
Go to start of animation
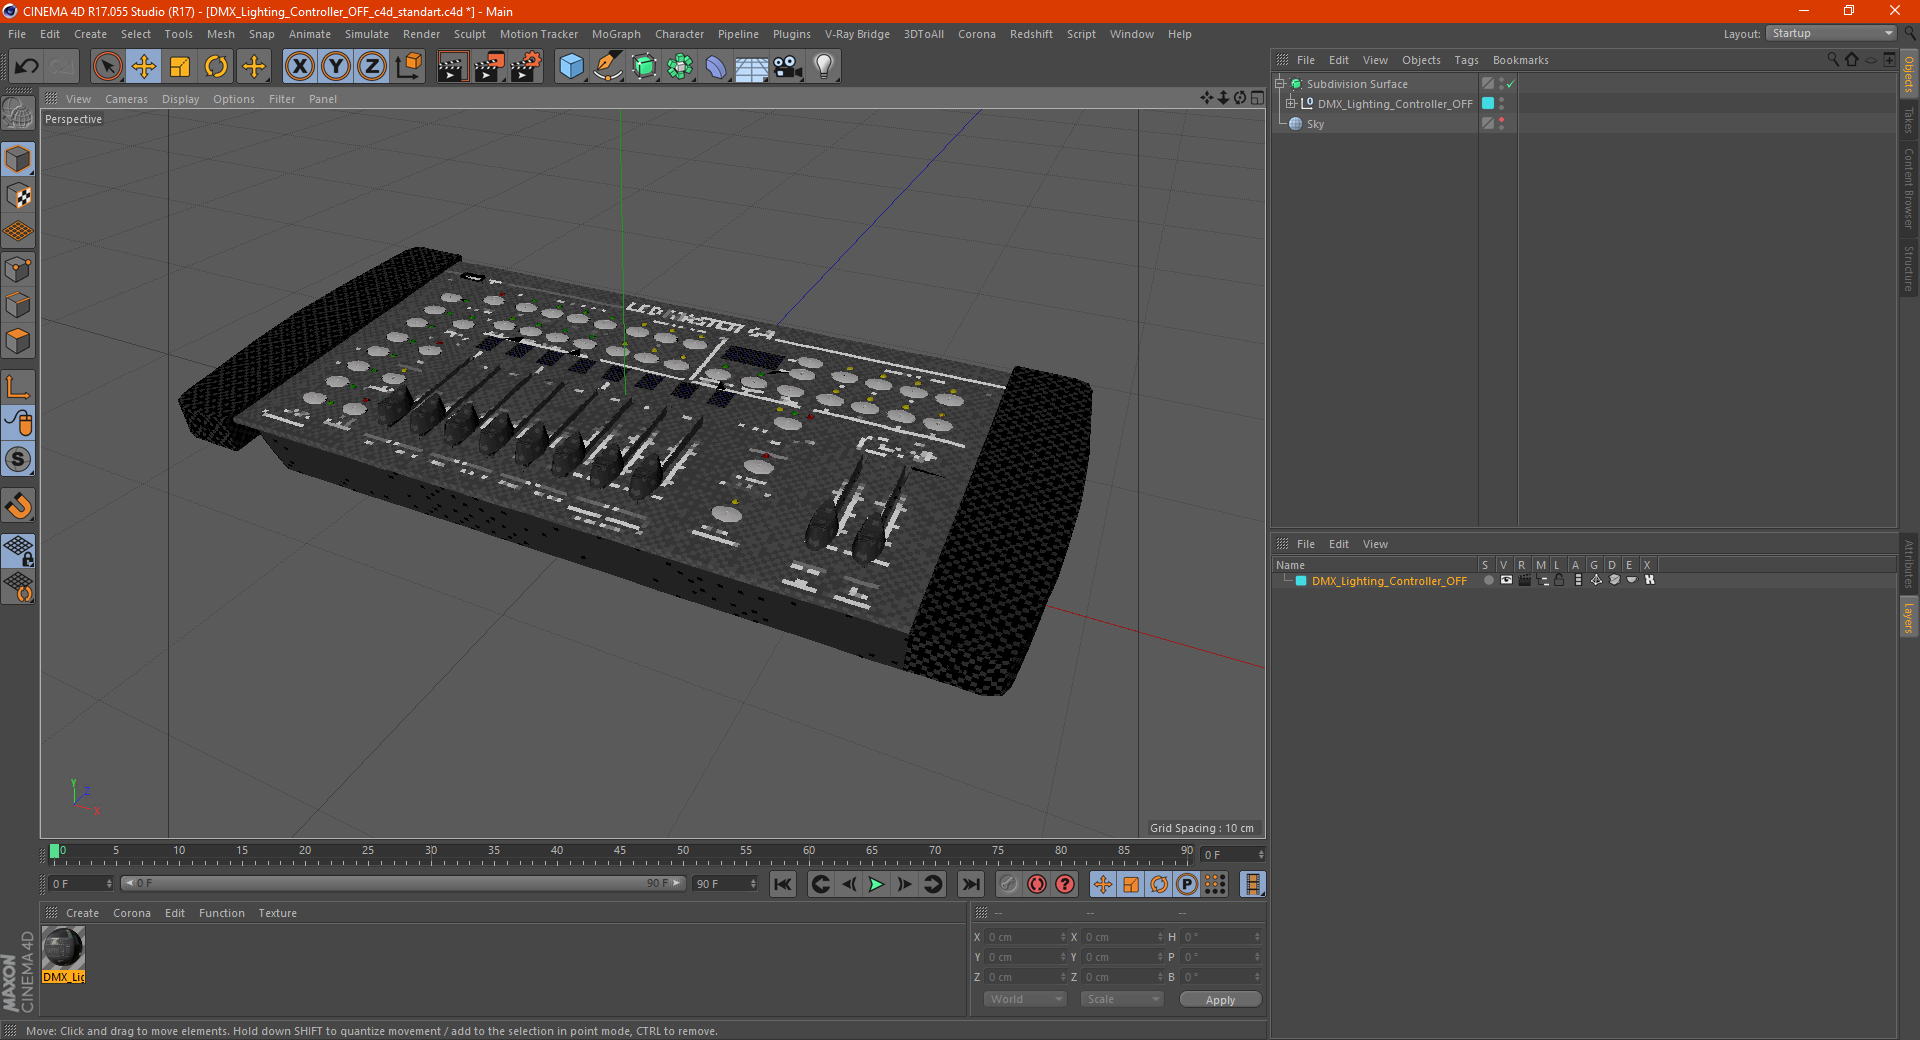tap(783, 884)
